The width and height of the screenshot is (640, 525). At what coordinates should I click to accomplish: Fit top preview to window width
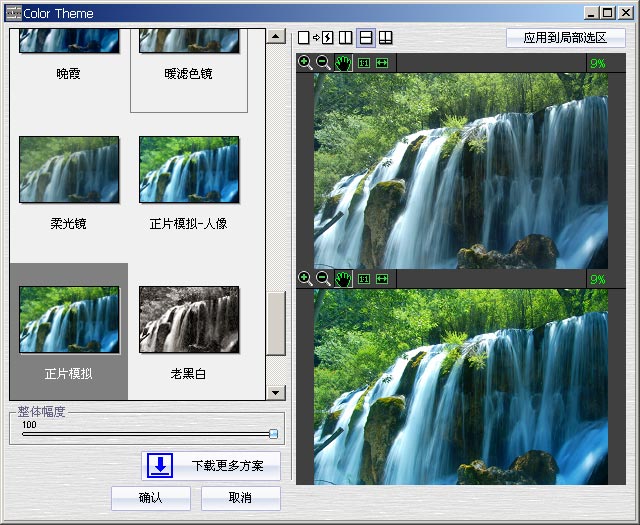point(382,63)
